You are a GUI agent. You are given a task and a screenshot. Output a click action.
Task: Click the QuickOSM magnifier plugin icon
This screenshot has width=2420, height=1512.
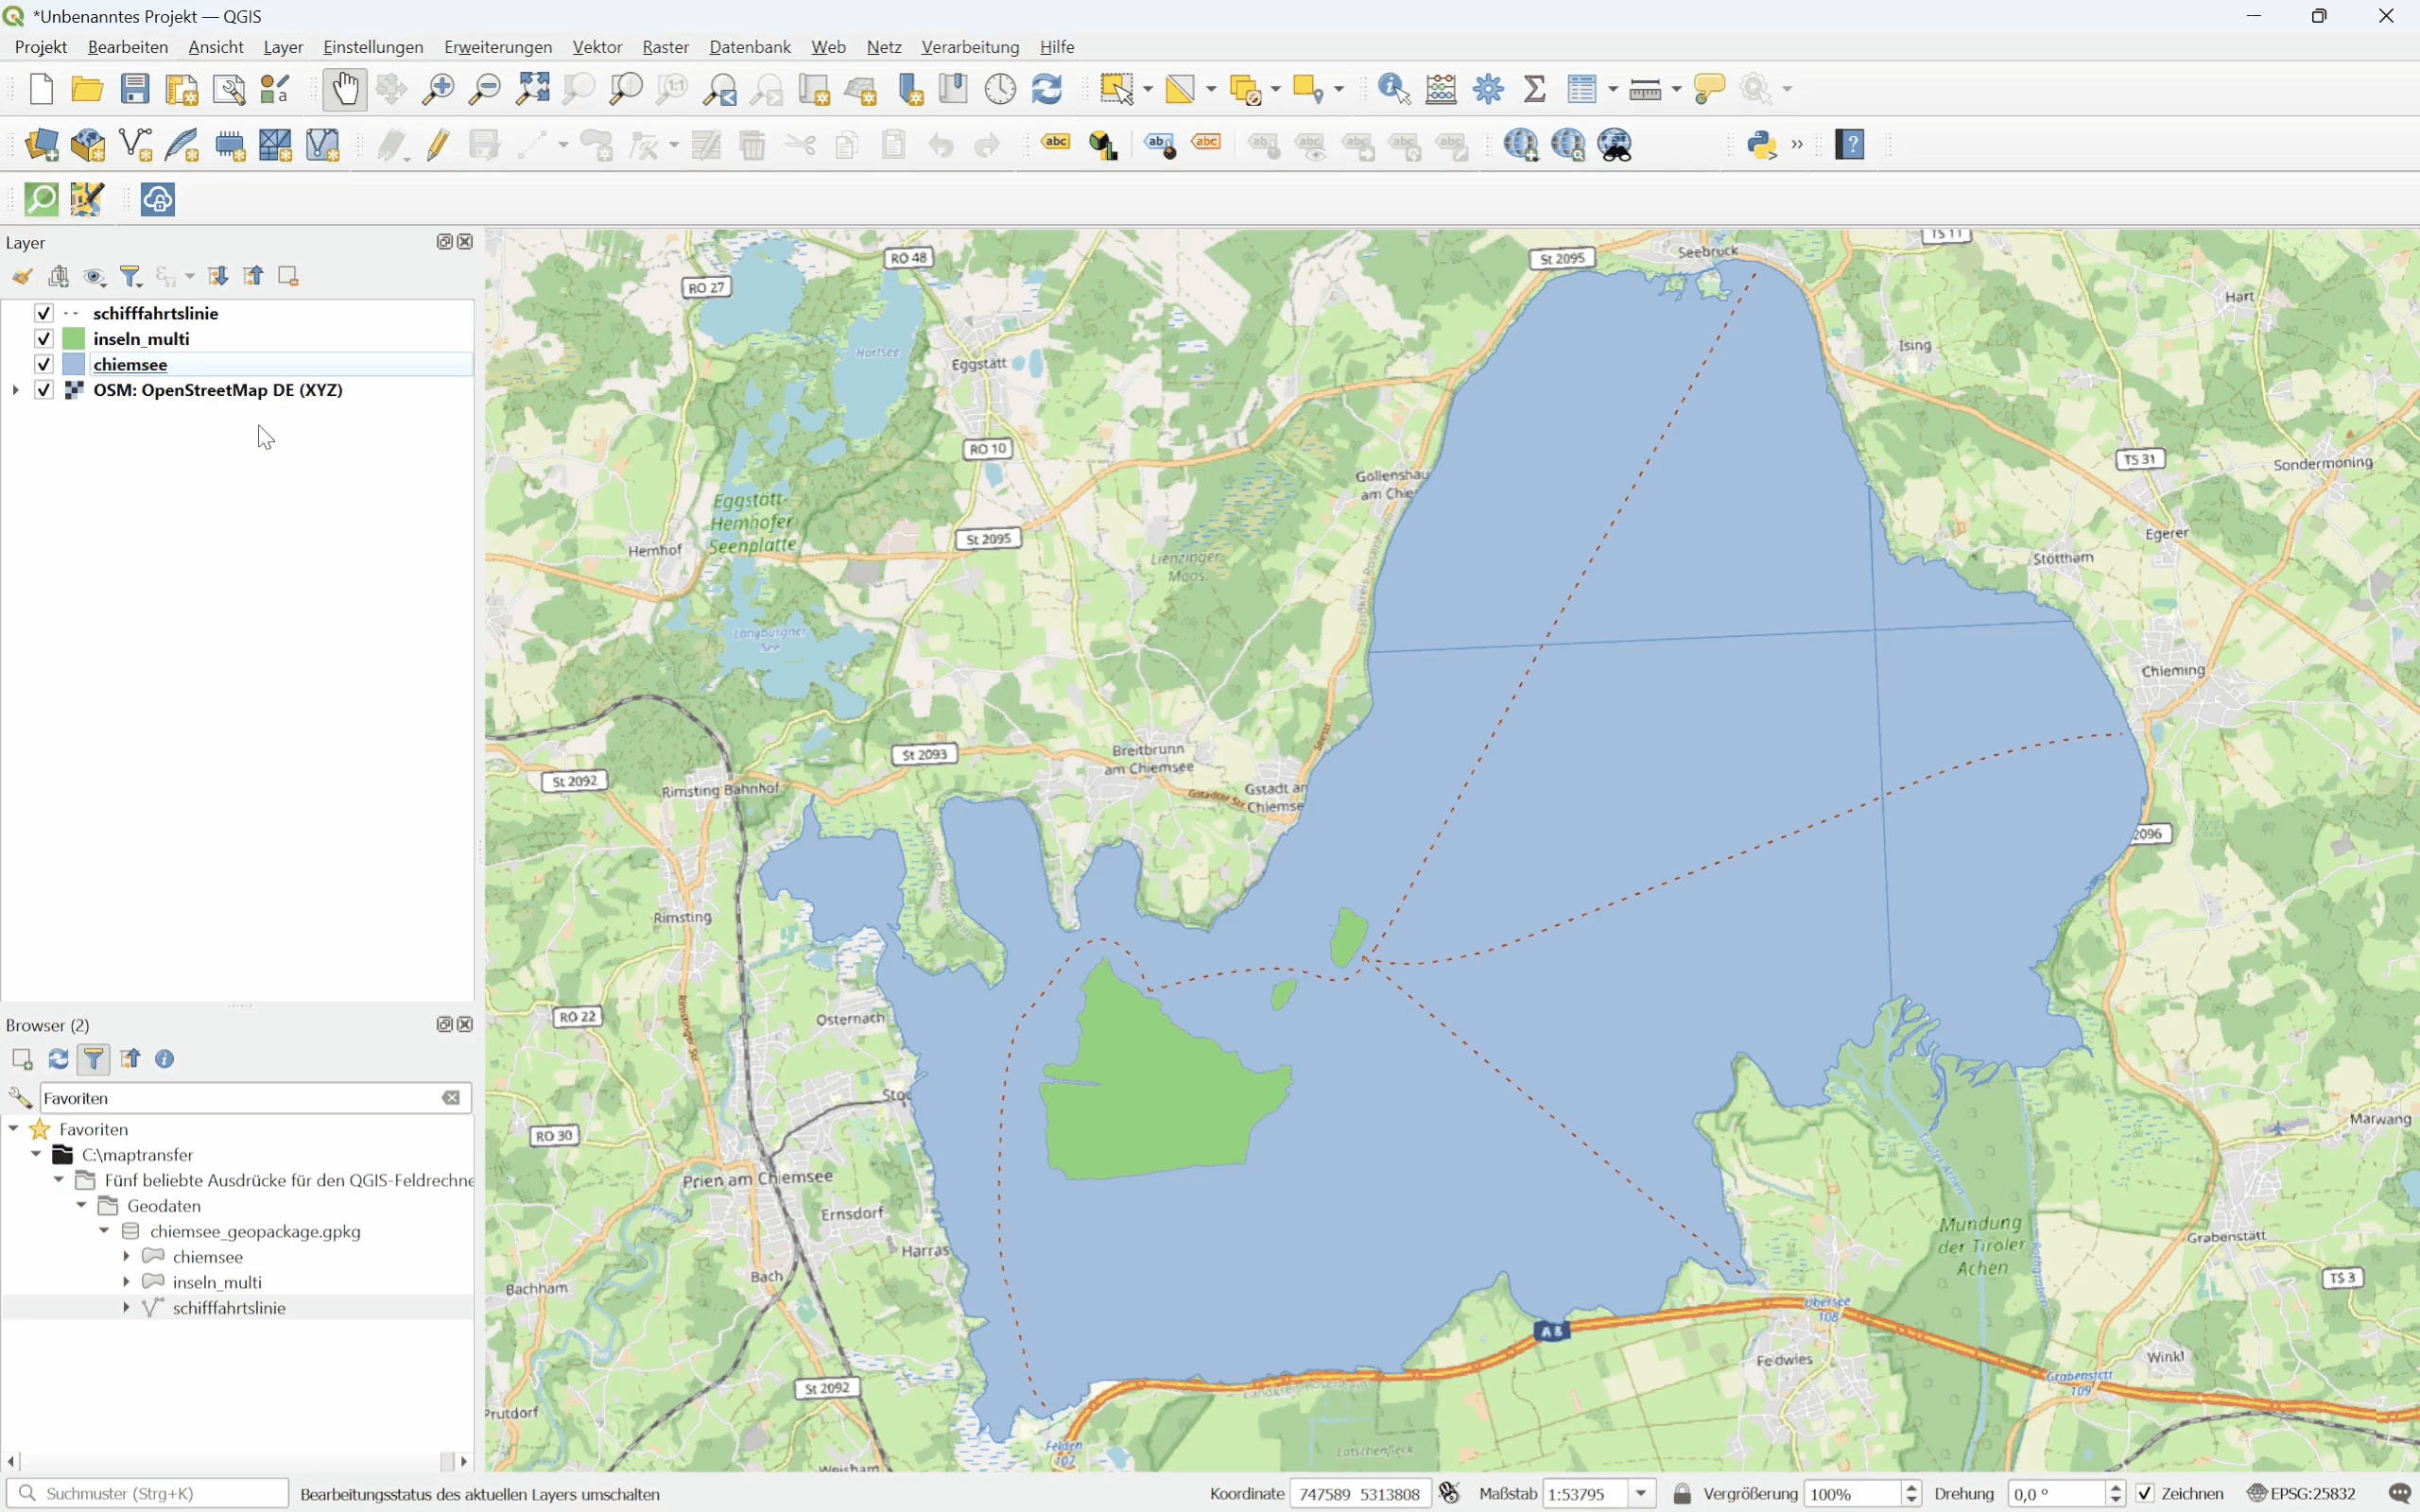pyautogui.click(x=41, y=199)
